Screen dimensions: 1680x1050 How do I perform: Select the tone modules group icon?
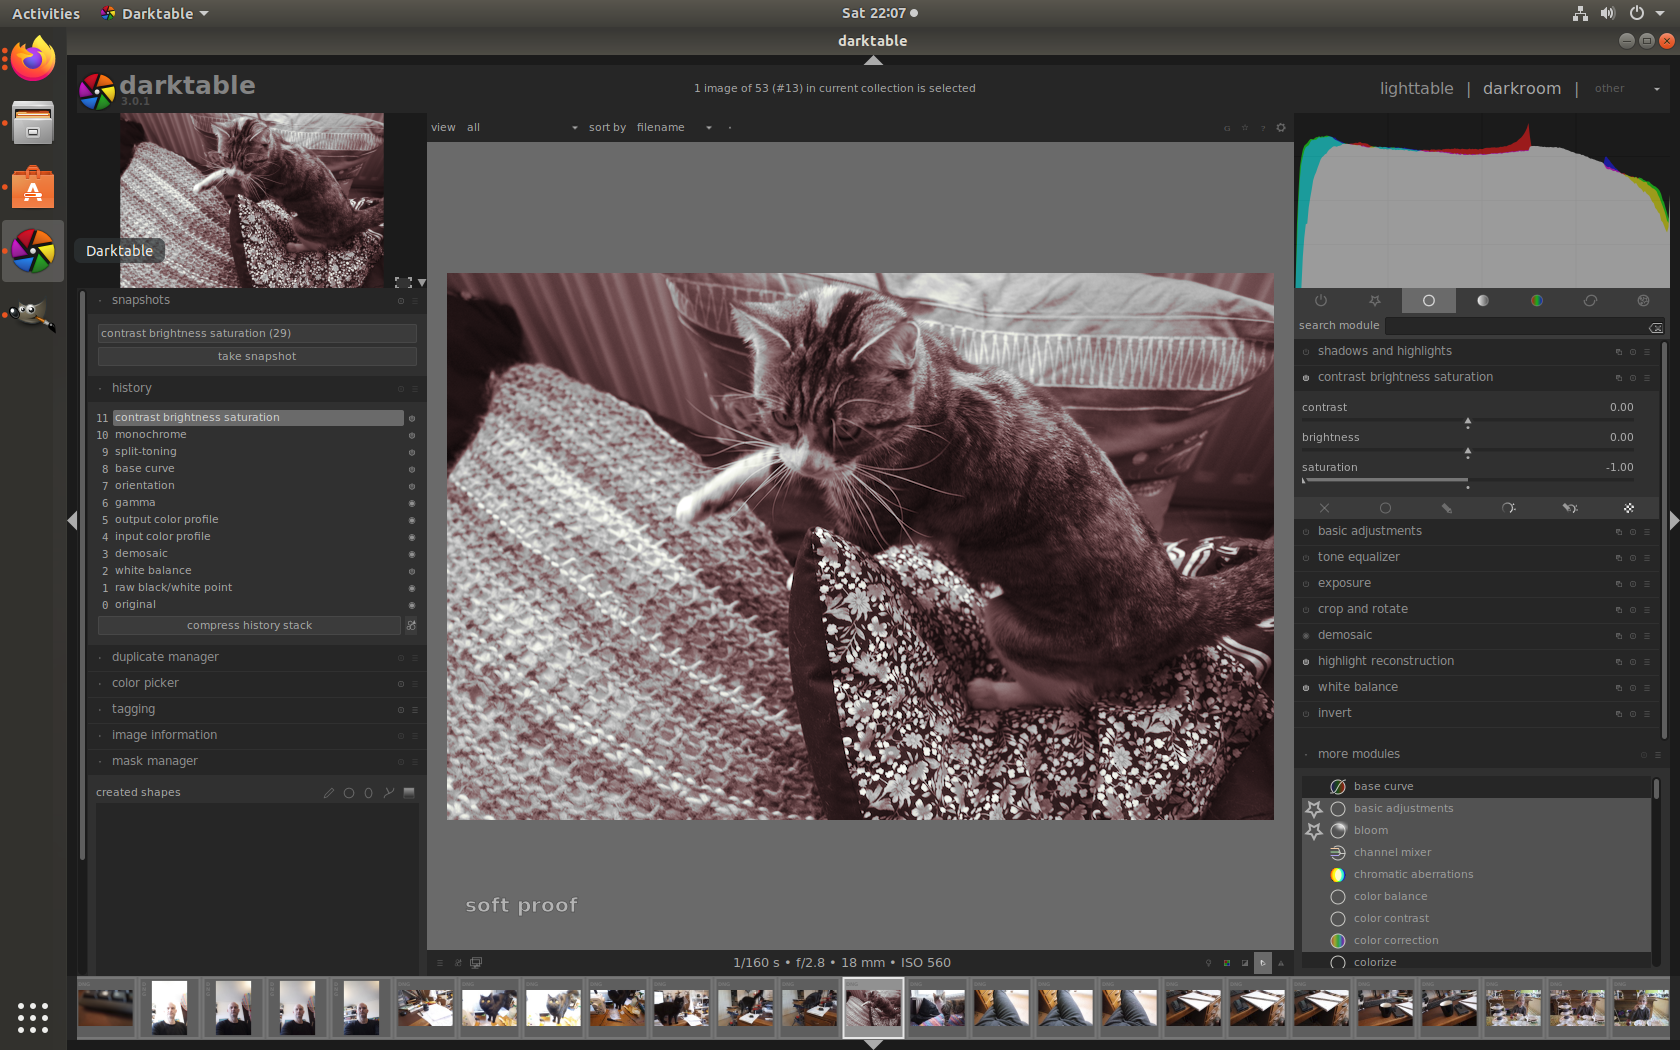pyautogui.click(x=1483, y=301)
